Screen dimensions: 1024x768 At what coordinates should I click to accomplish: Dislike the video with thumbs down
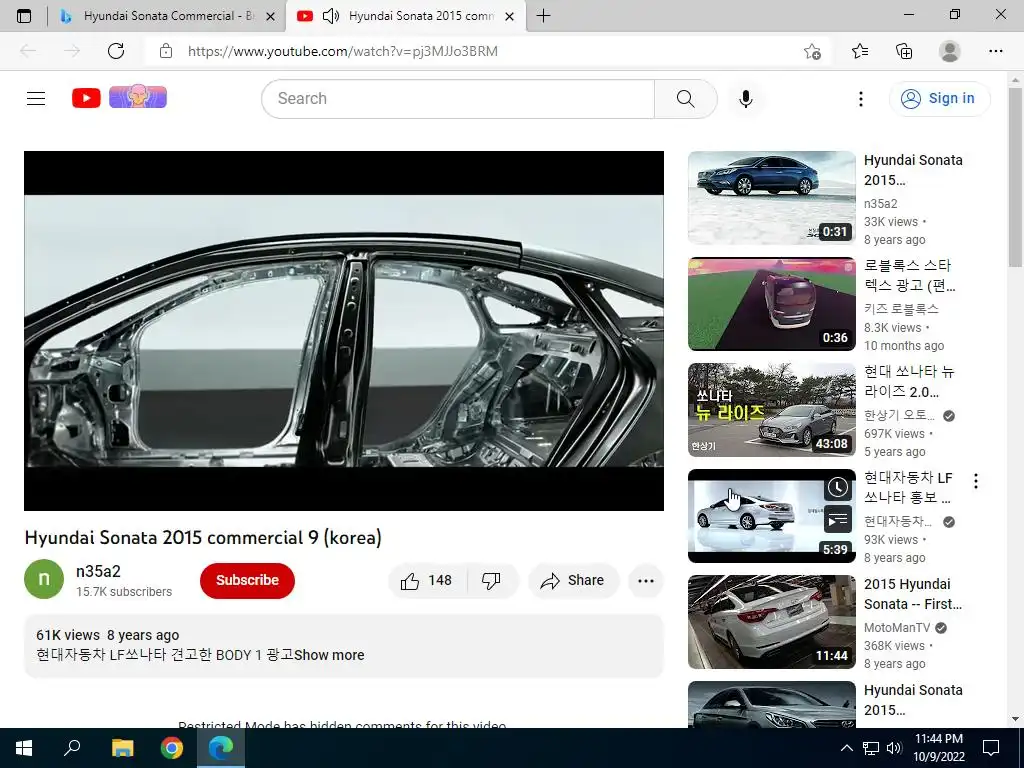tap(491, 581)
